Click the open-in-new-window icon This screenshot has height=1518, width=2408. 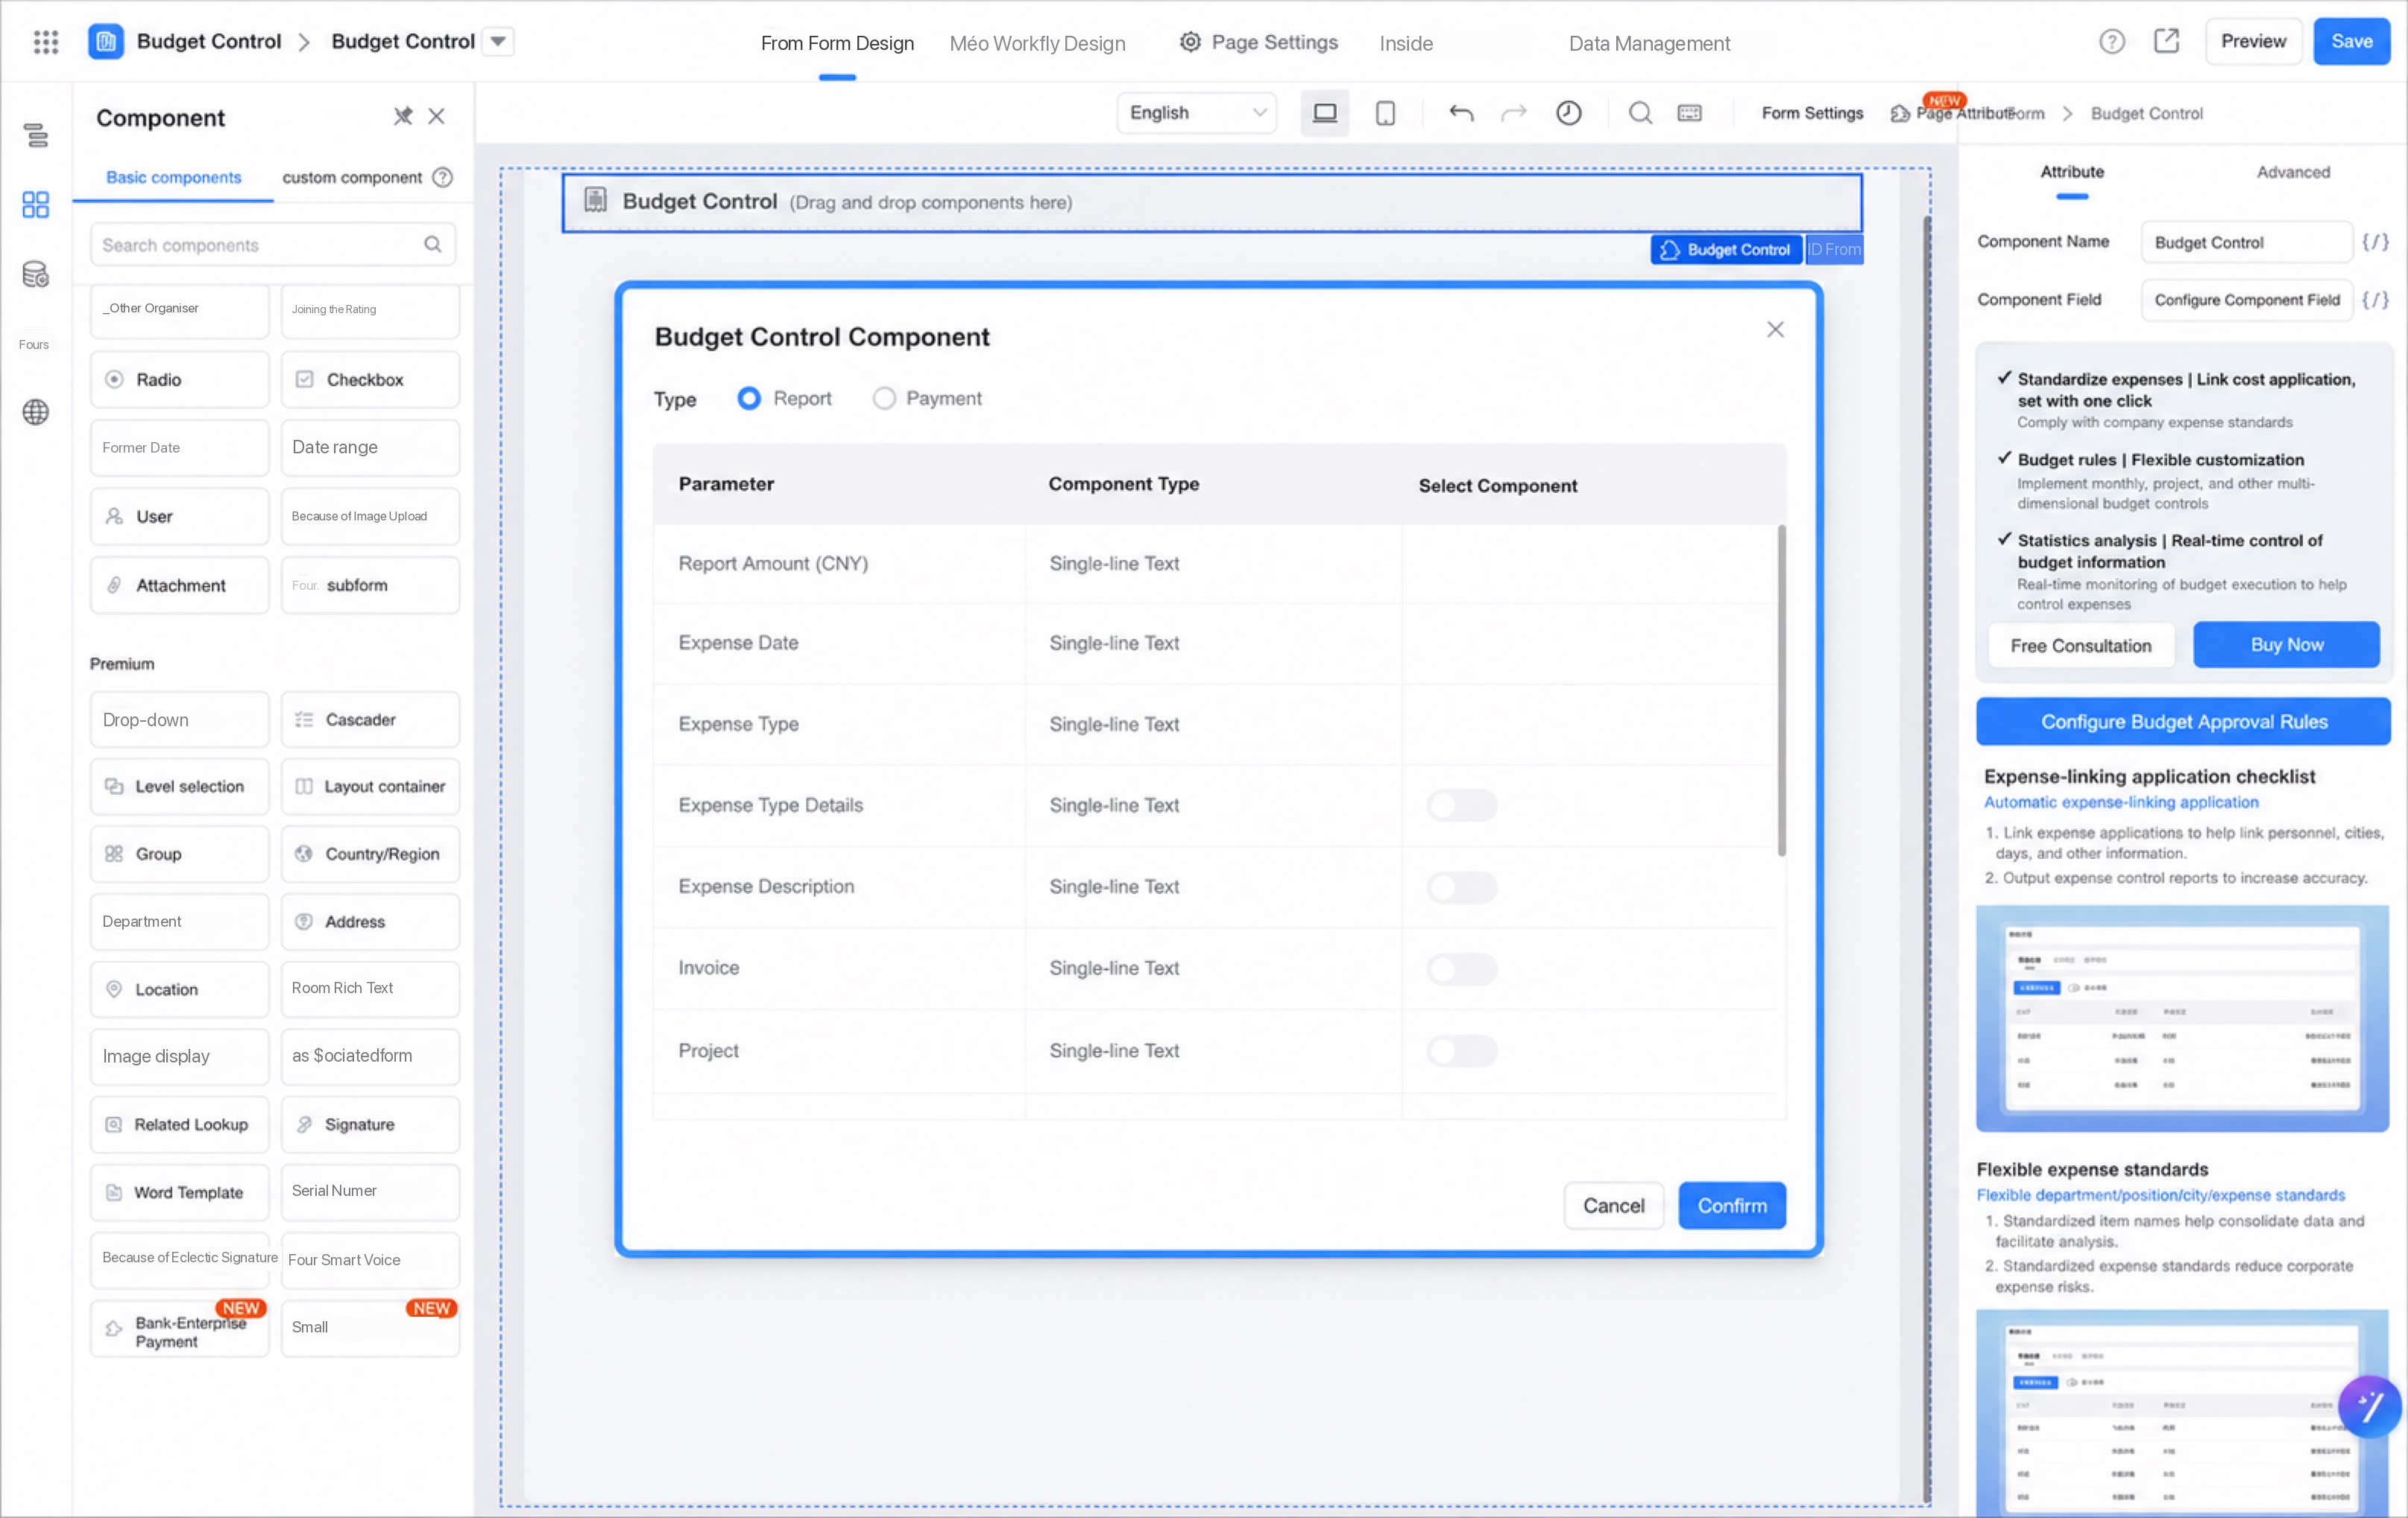click(2166, 41)
